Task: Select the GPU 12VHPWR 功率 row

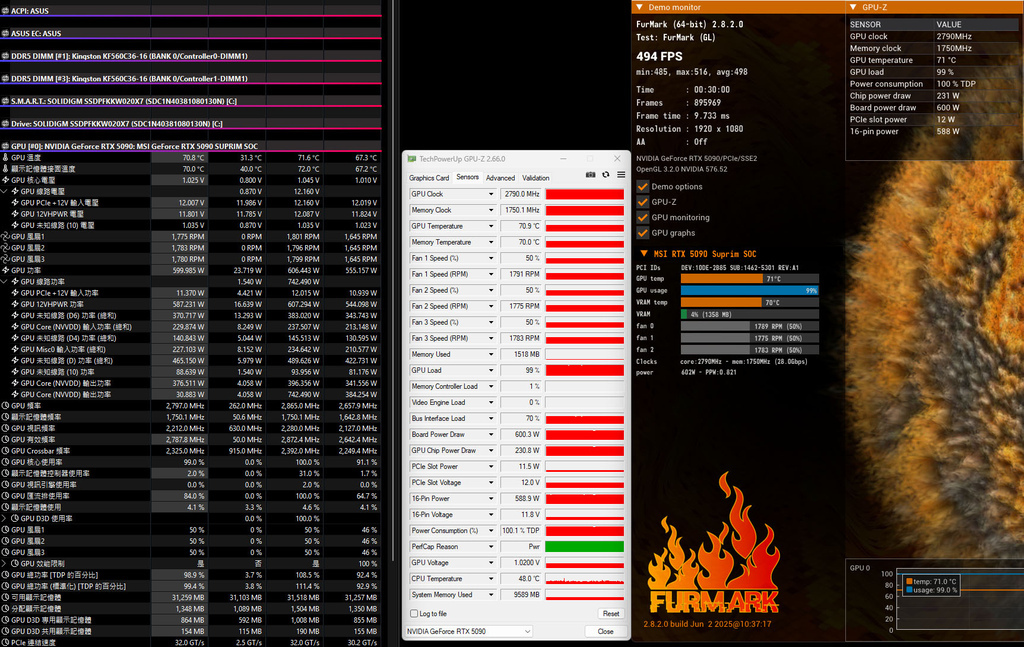Action: [190, 304]
